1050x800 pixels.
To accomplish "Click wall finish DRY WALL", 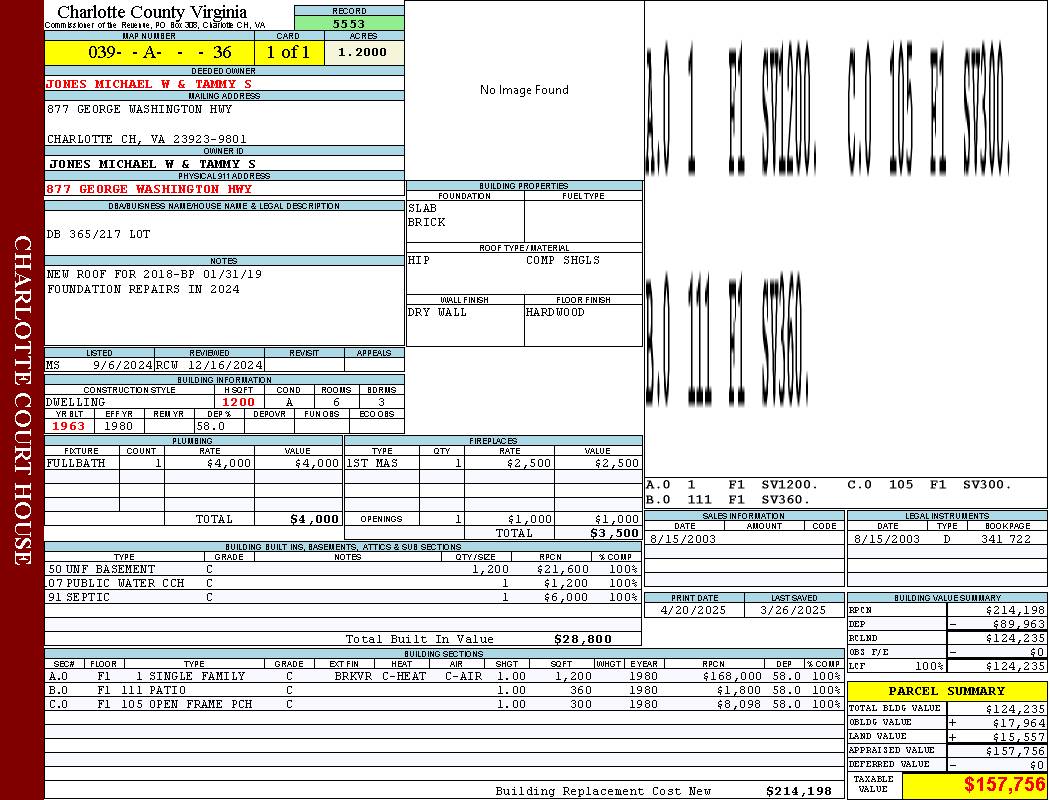I will point(437,313).
